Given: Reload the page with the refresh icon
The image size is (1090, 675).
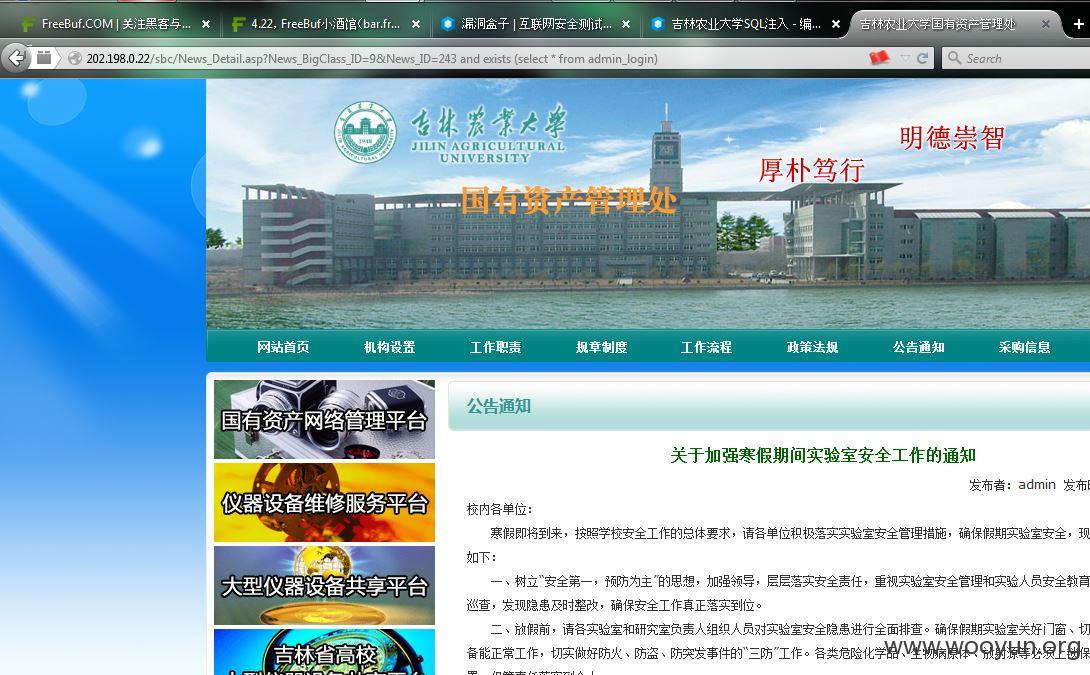Looking at the screenshot, I should pyautogui.click(x=922, y=58).
